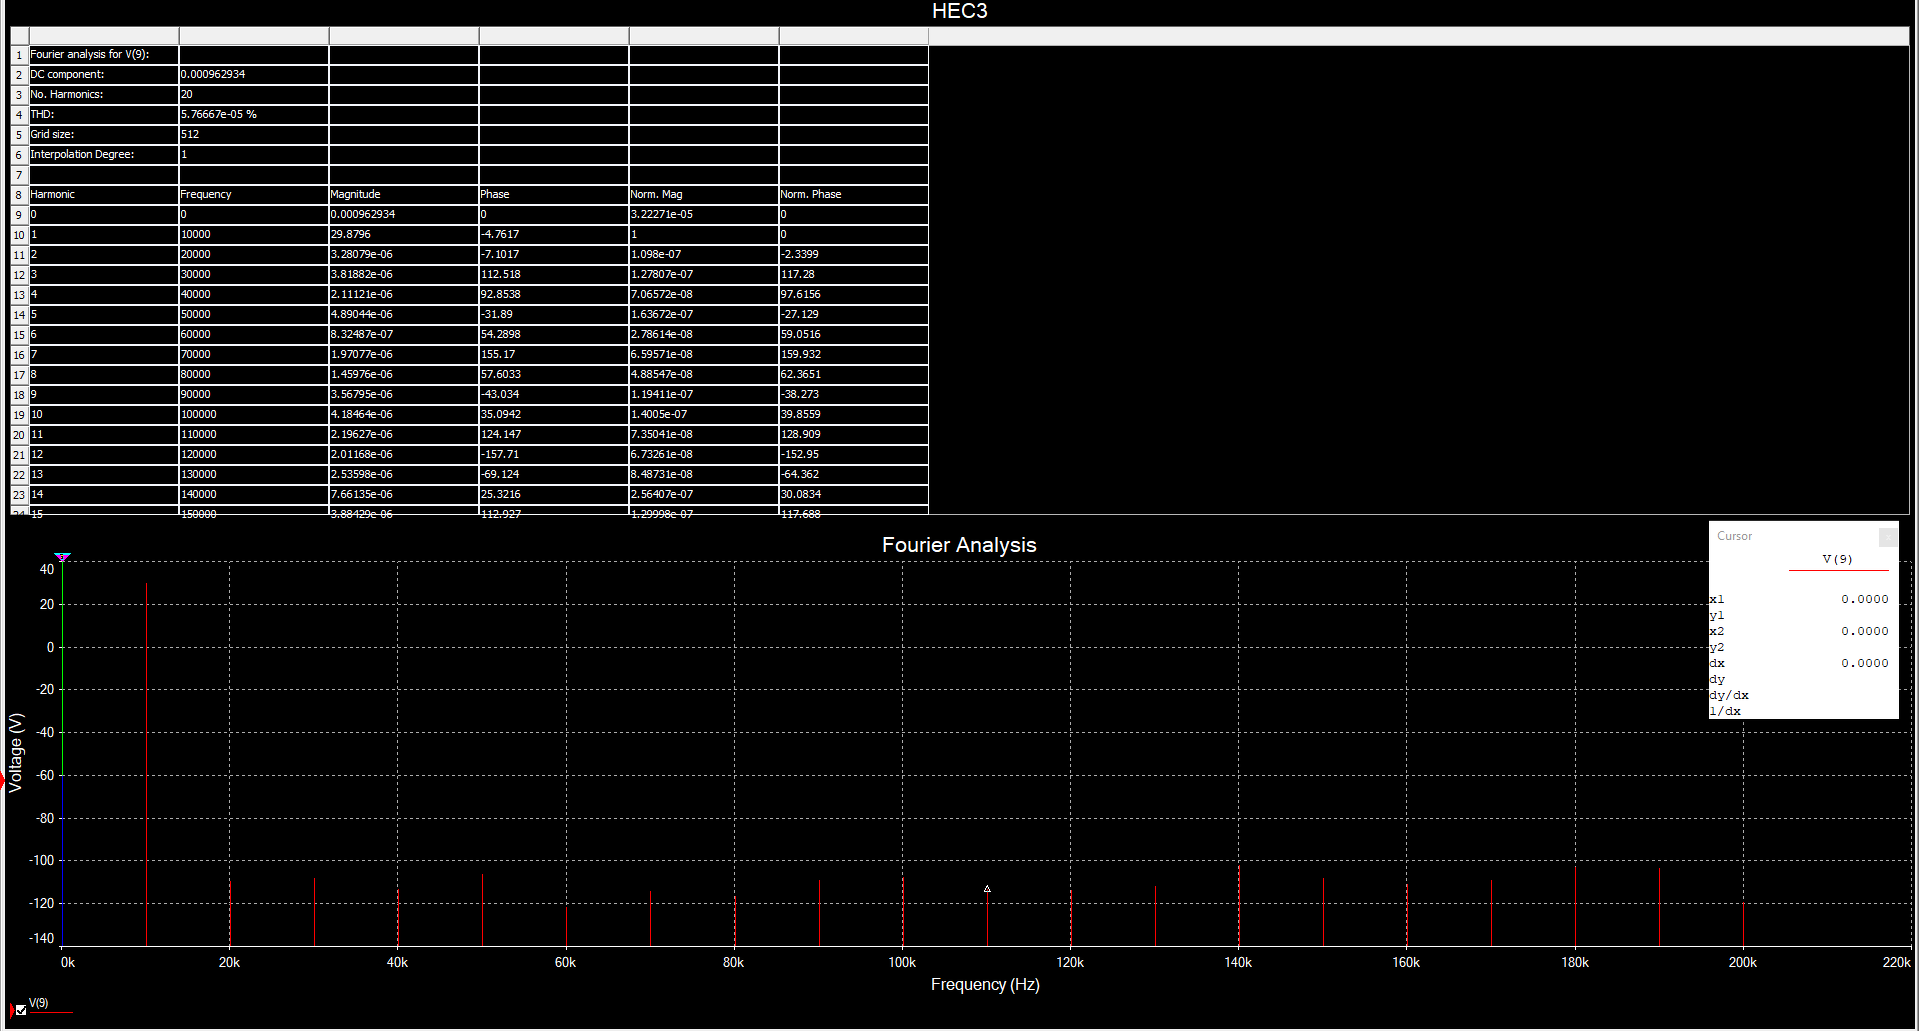This screenshot has width=1920, height=1031.
Task: Select the phase cell '-4.7617'
Action: click(554, 235)
